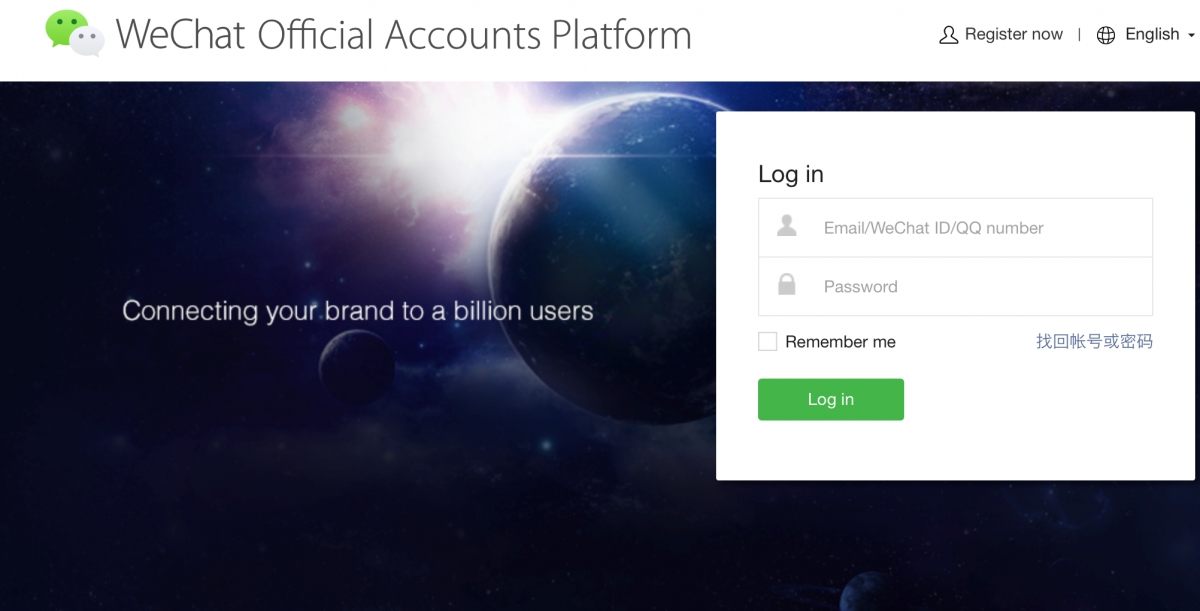Click the globe language icon
1200x611 pixels.
coord(1105,35)
